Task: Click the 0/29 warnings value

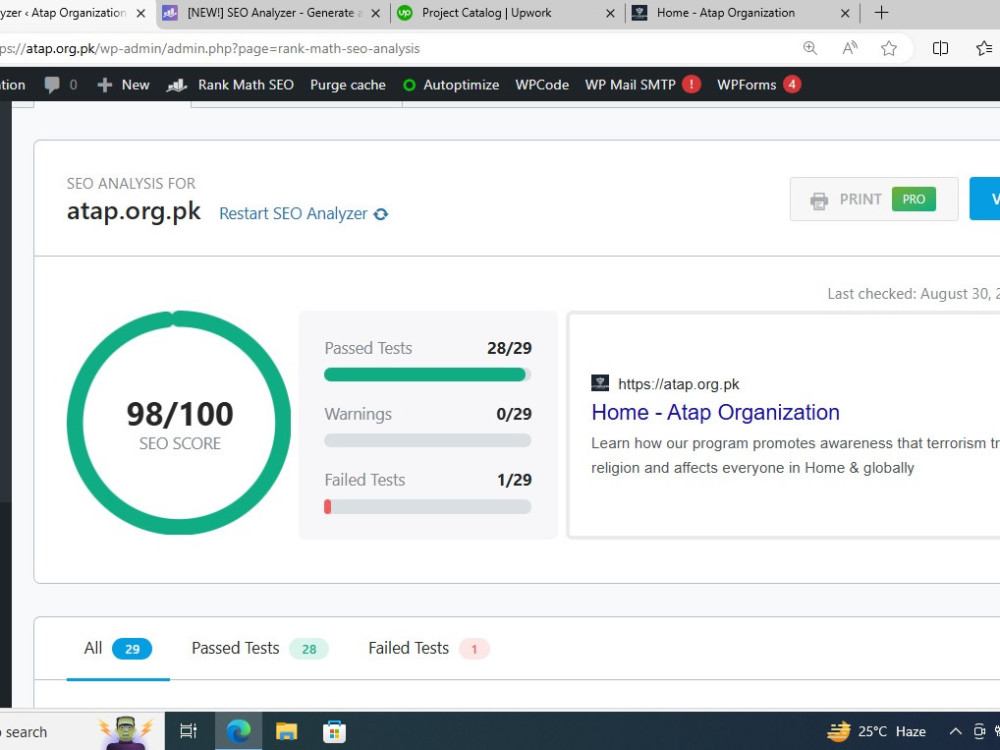Action: tap(514, 415)
